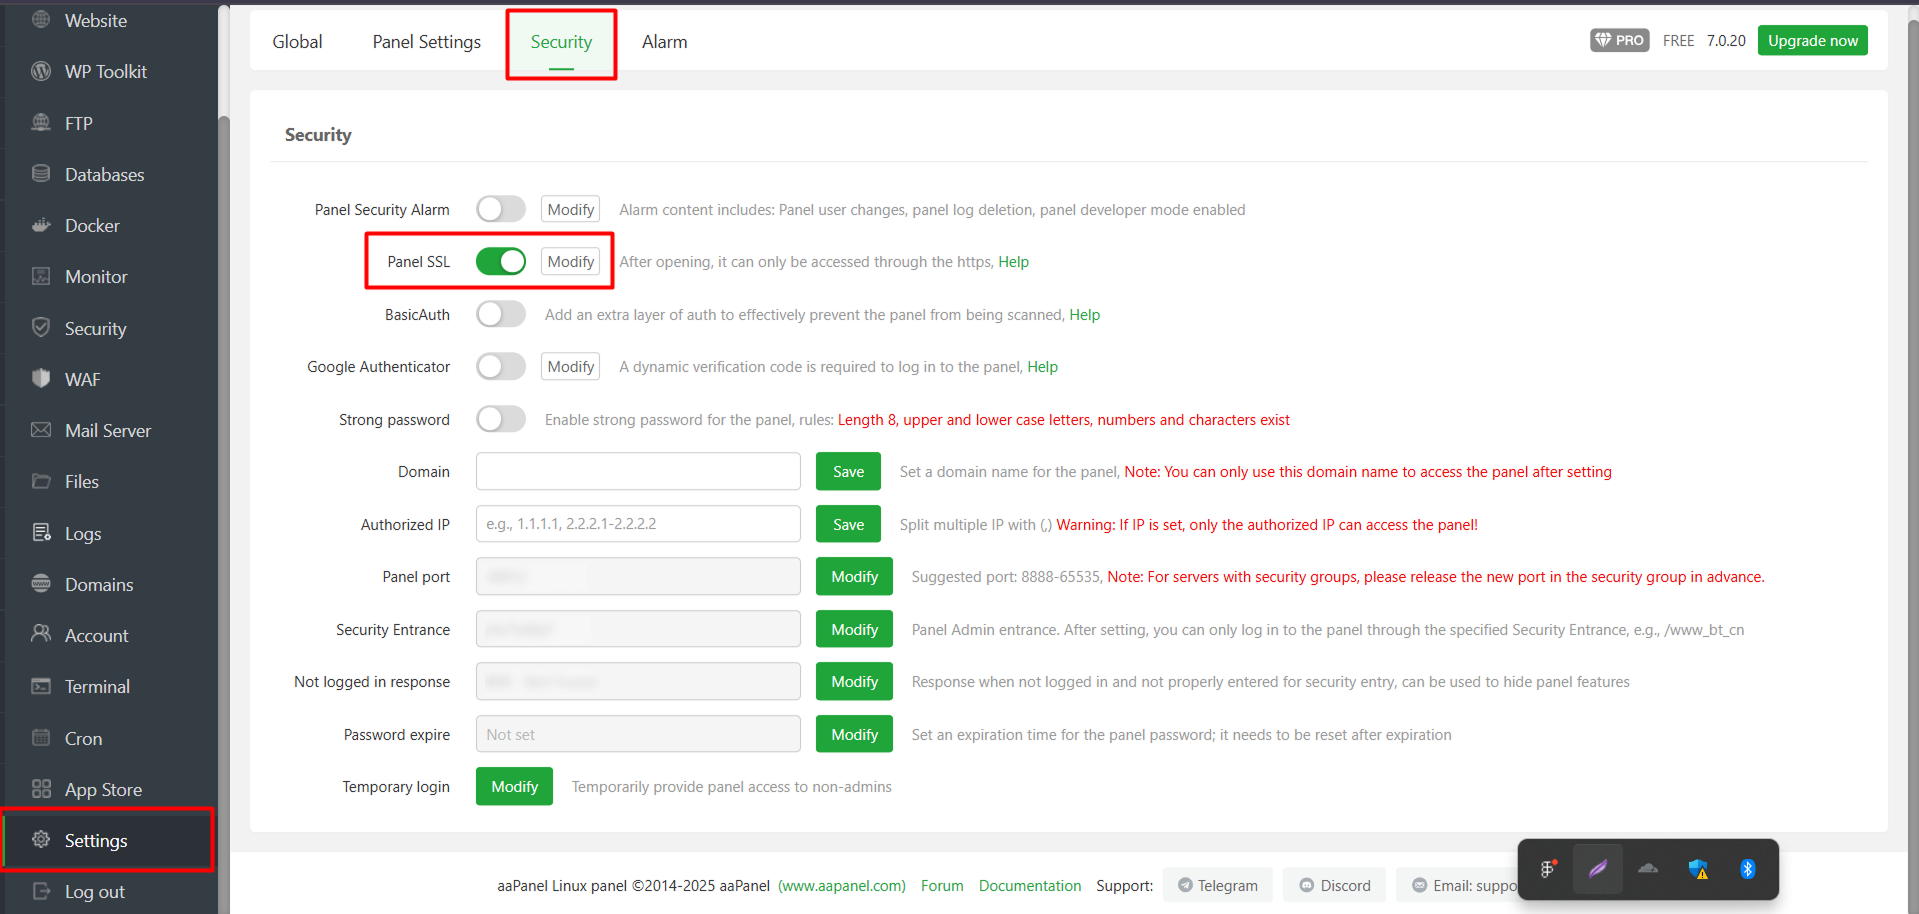This screenshot has height=914, width=1919.
Task: Open the Databases icon in sidebar
Action: click(x=41, y=174)
